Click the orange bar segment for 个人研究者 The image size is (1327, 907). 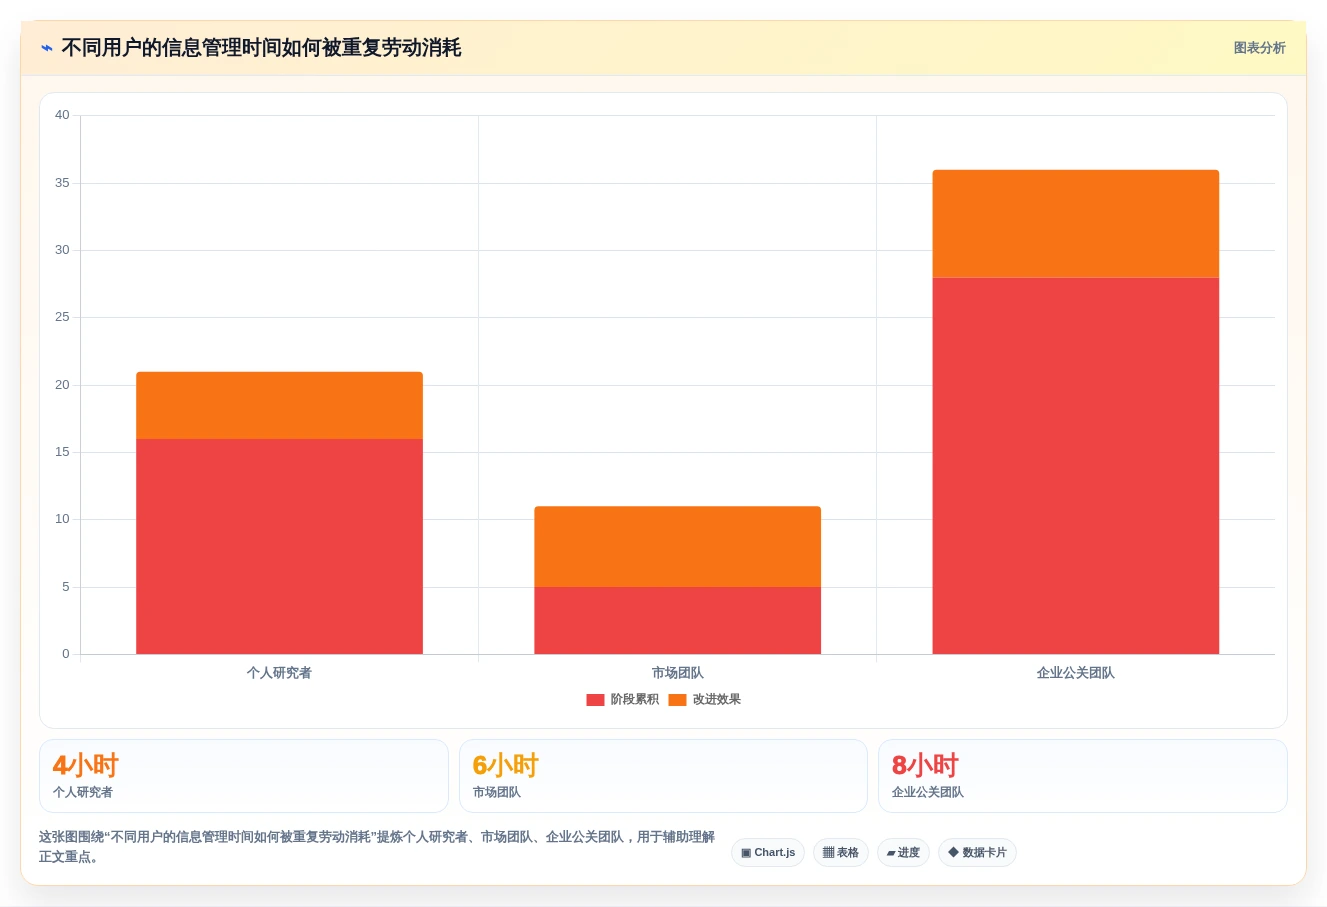pyautogui.click(x=279, y=405)
